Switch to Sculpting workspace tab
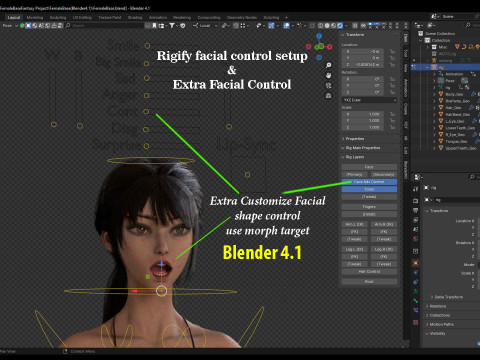 (x=58, y=17)
